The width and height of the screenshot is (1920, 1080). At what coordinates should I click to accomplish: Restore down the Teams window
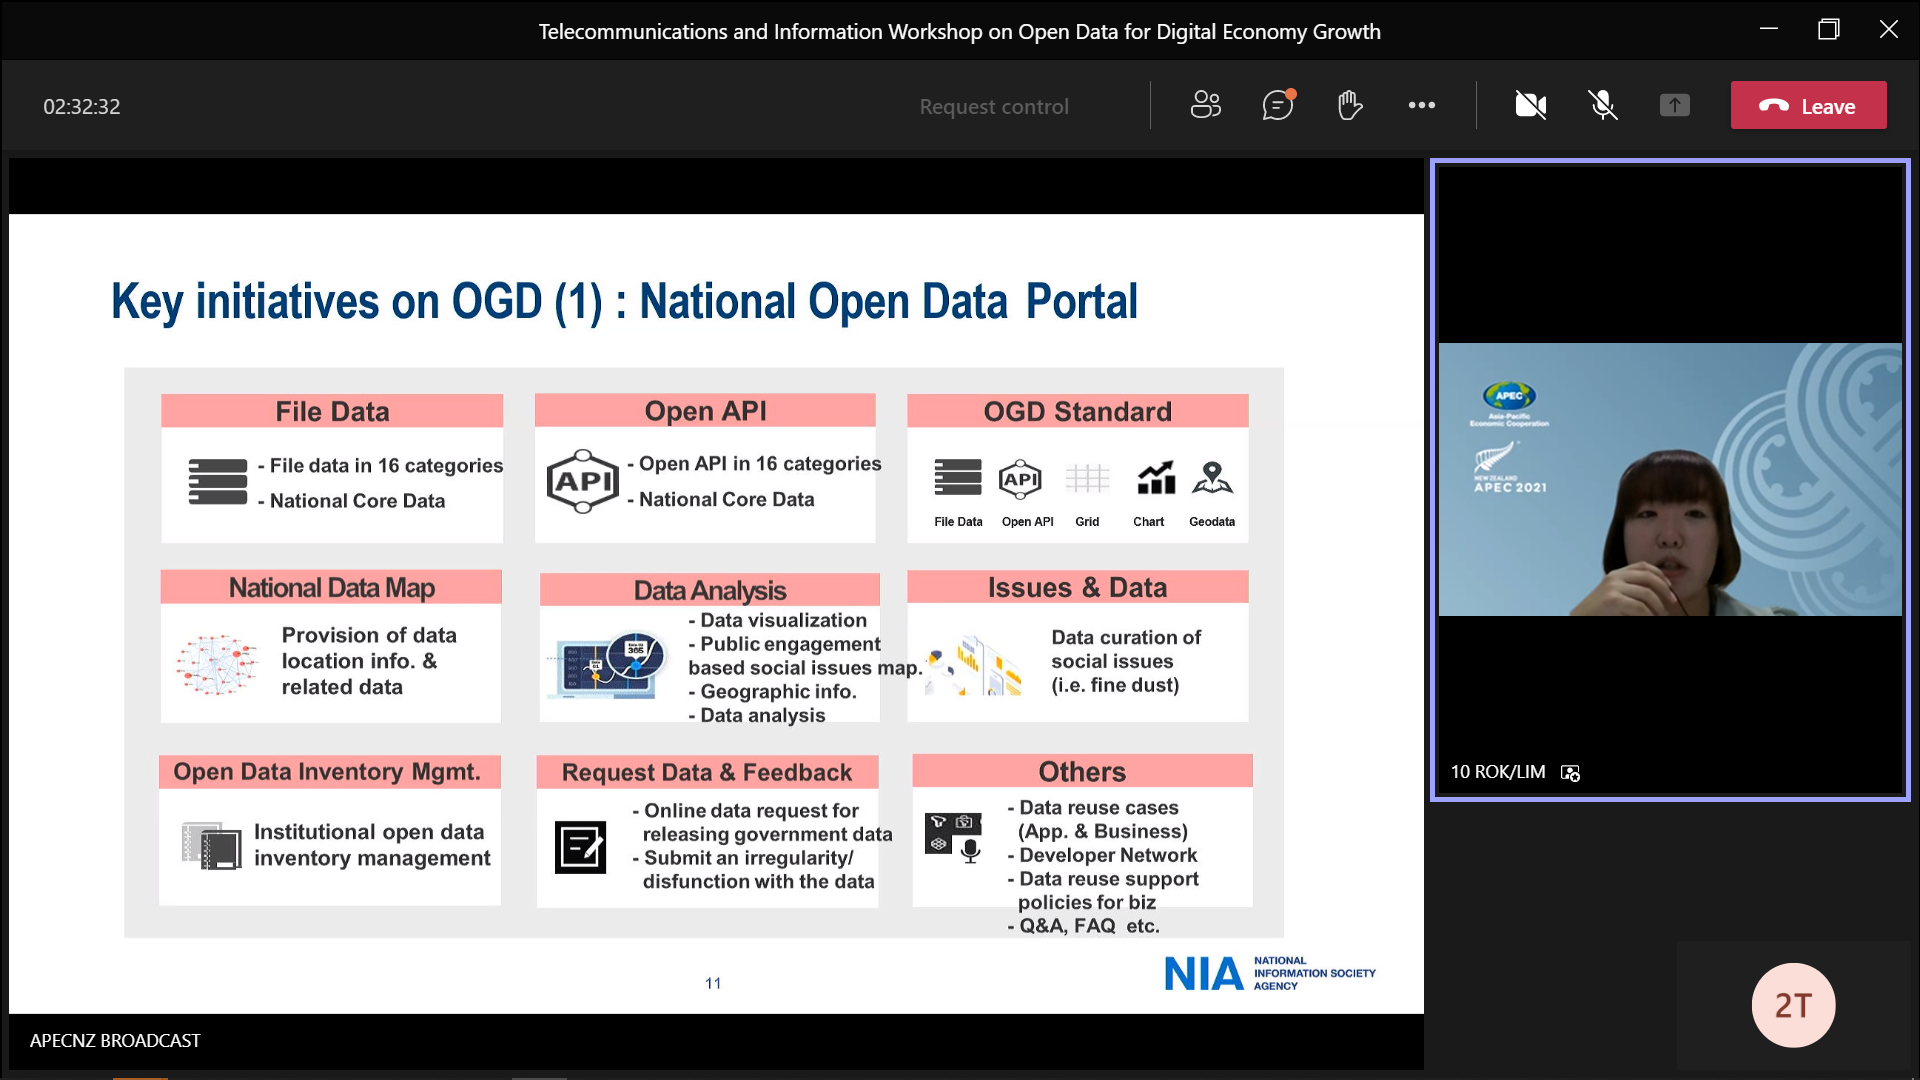pos(1829,30)
